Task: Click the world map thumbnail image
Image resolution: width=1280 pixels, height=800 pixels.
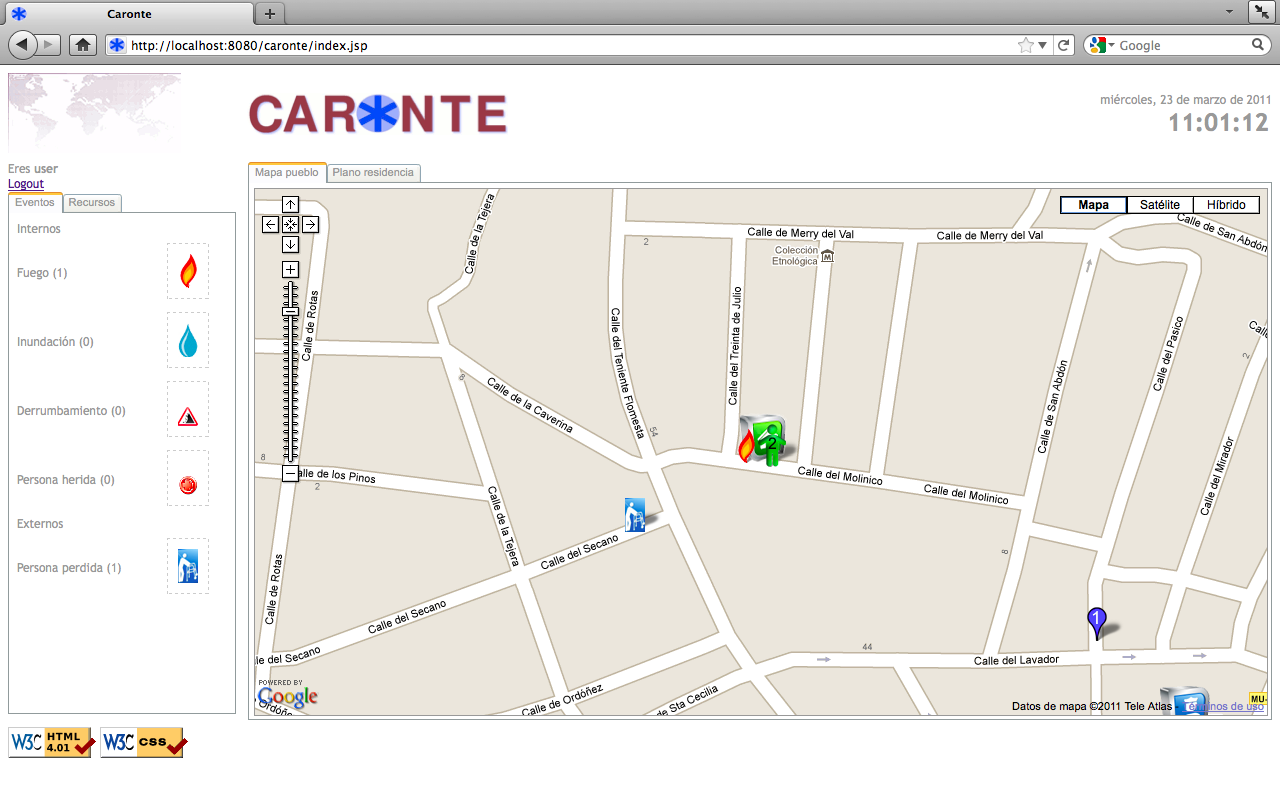Action: (x=94, y=112)
